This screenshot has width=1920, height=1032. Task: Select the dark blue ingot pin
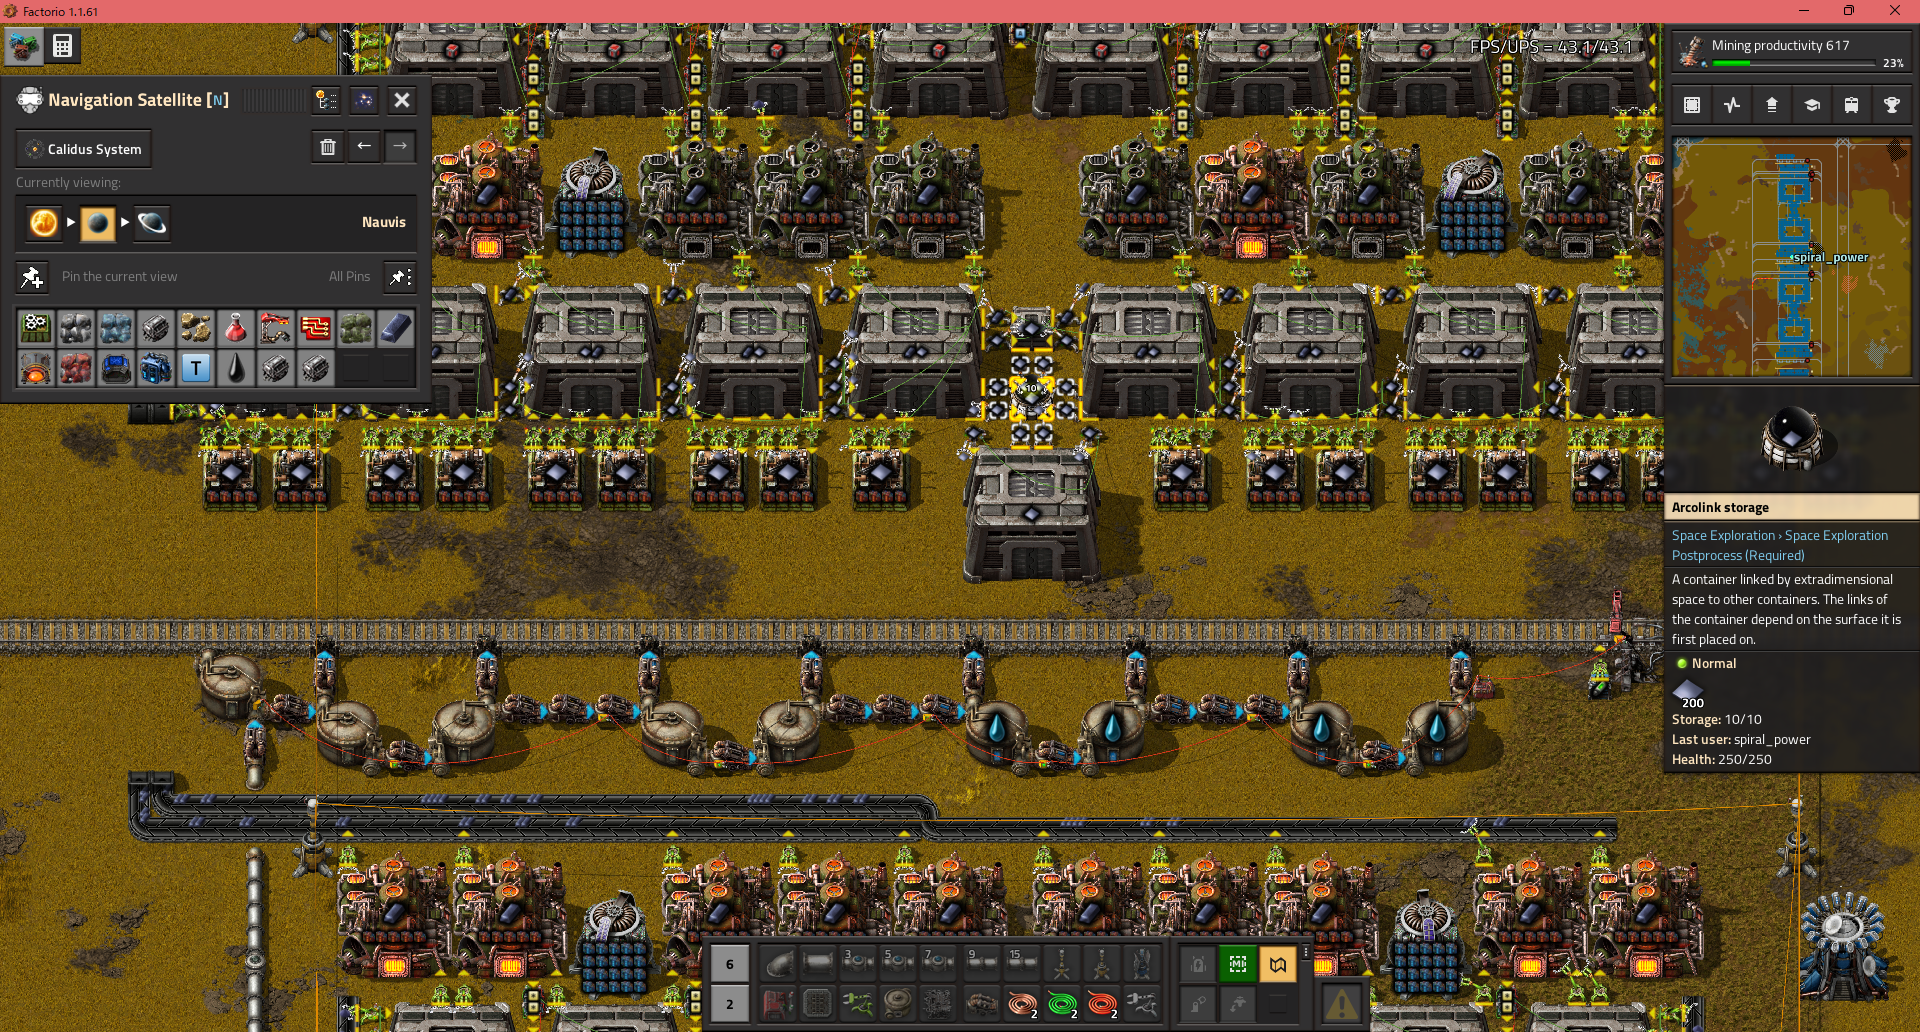[396, 328]
